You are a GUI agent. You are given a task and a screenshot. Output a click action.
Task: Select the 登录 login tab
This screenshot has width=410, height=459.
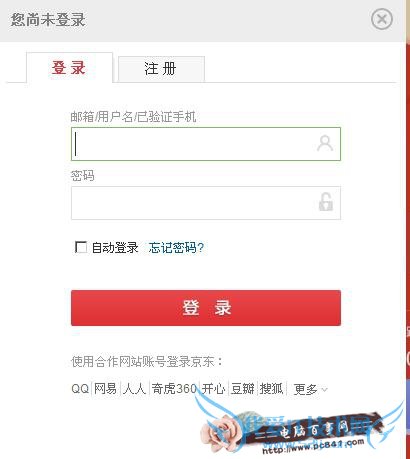69,68
